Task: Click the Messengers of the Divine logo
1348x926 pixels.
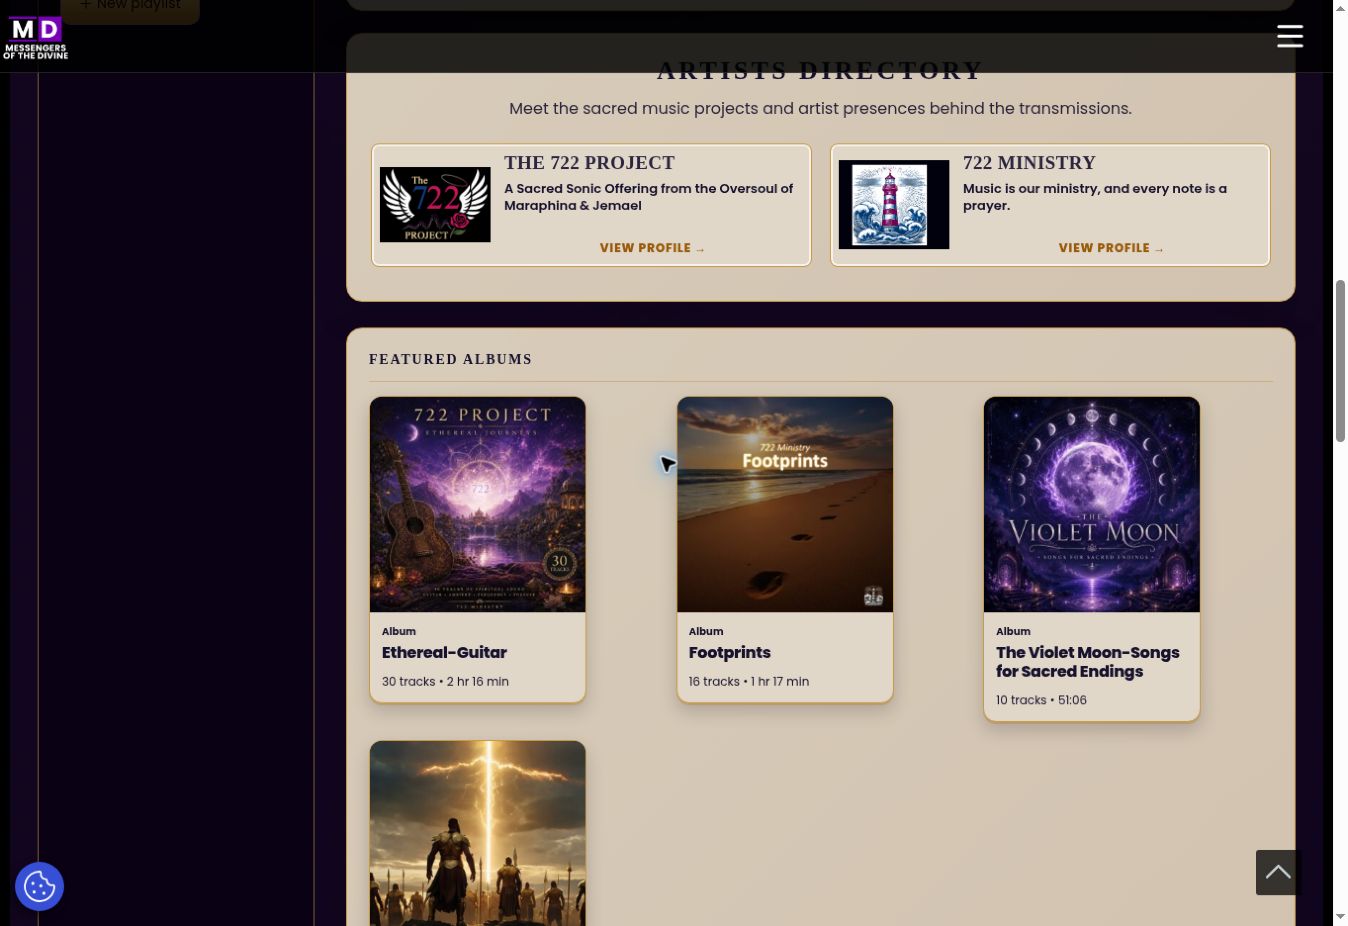Action: pyautogui.click(x=36, y=38)
